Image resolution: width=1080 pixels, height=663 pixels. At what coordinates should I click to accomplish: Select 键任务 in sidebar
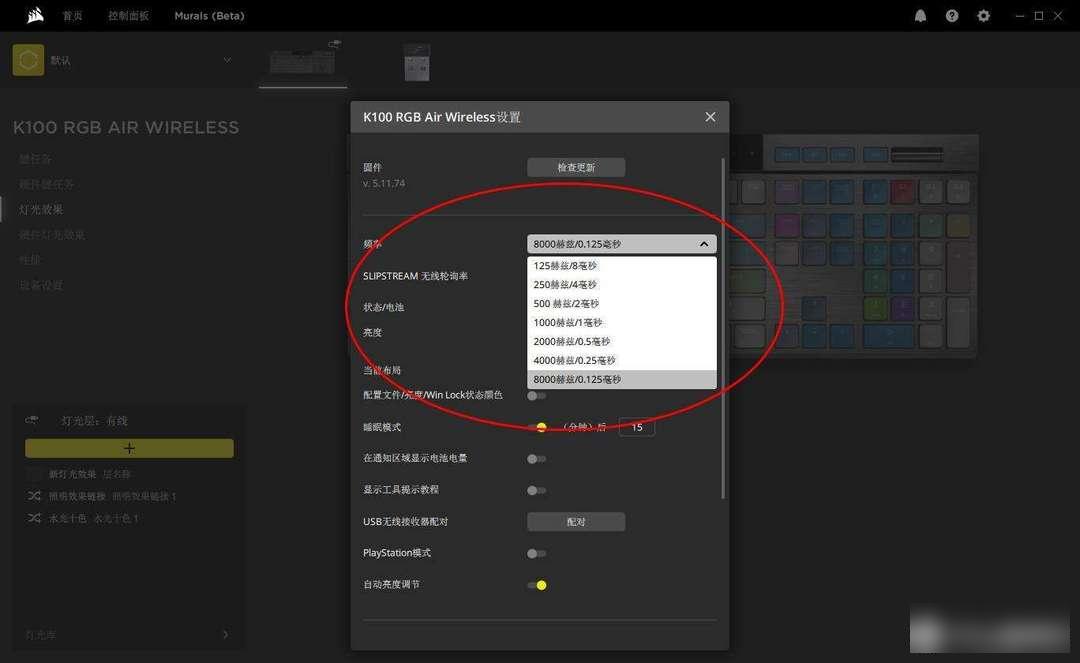point(35,159)
